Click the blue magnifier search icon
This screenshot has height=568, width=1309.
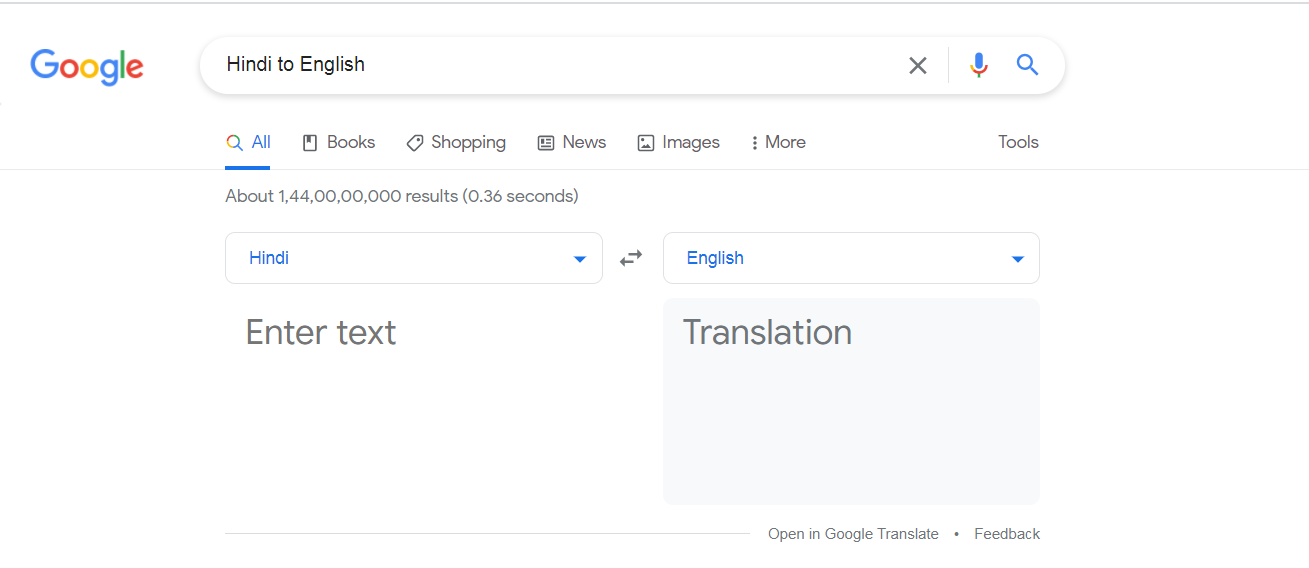click(1027, 66)
